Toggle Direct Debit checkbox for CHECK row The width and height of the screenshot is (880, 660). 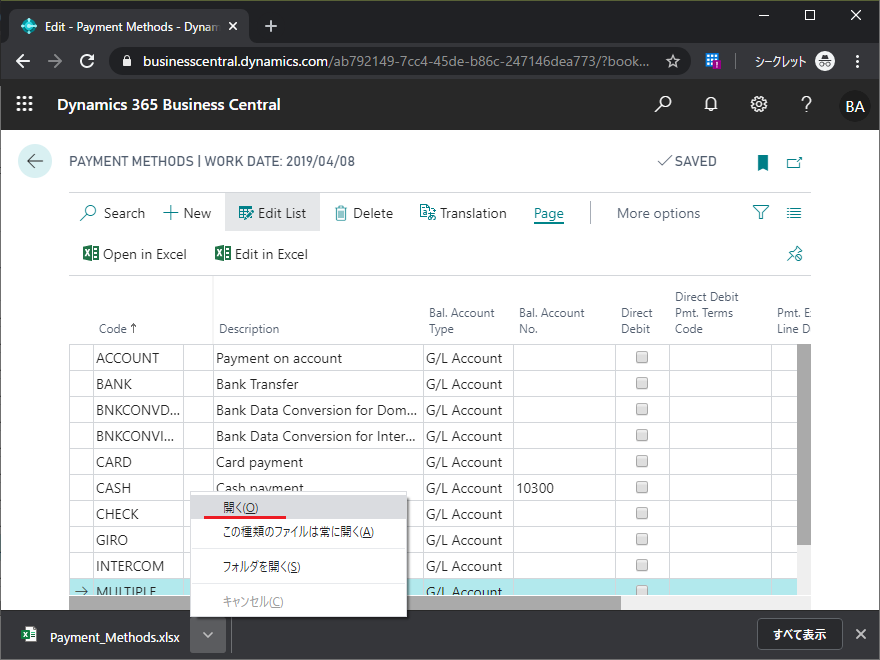642,513
